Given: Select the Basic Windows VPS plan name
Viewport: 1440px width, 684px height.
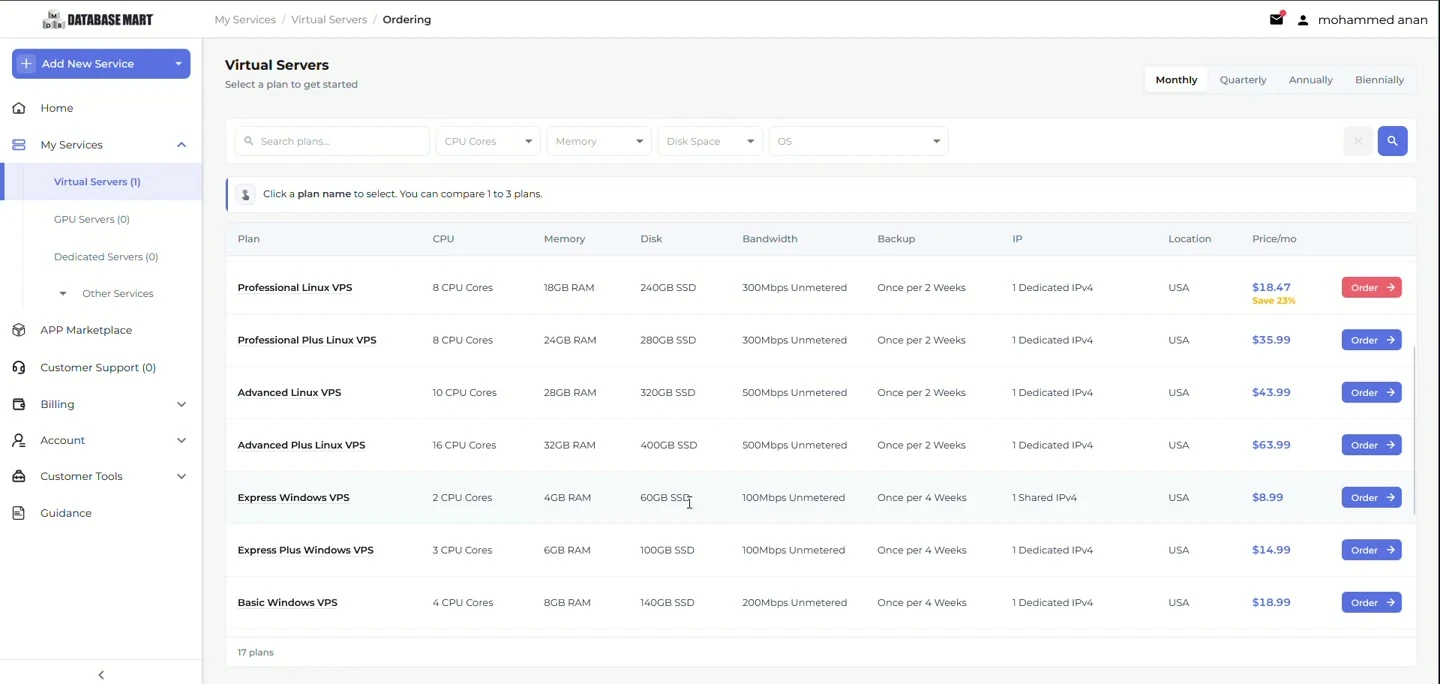Looking at the screenshot, I should click(x=287, y=603).
